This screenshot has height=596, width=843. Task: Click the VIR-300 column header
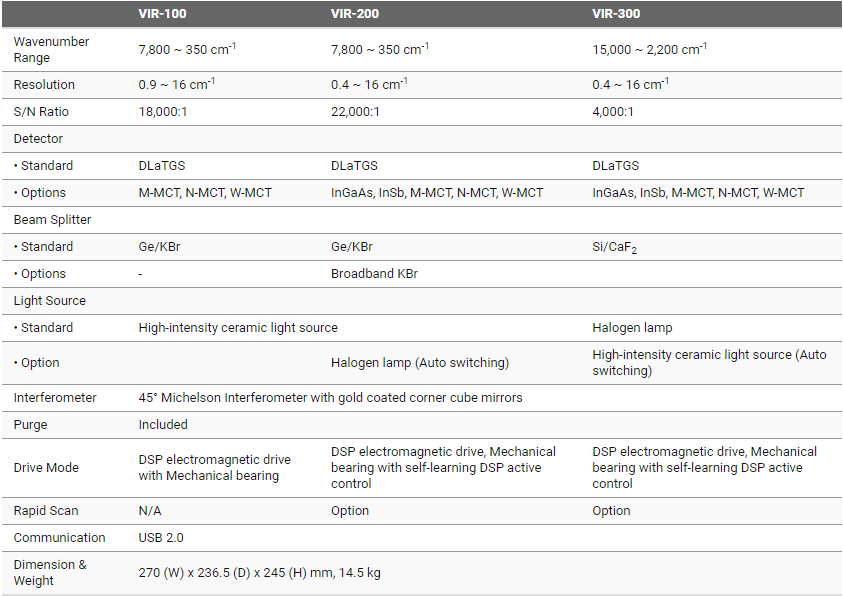(x=616, y=14)
